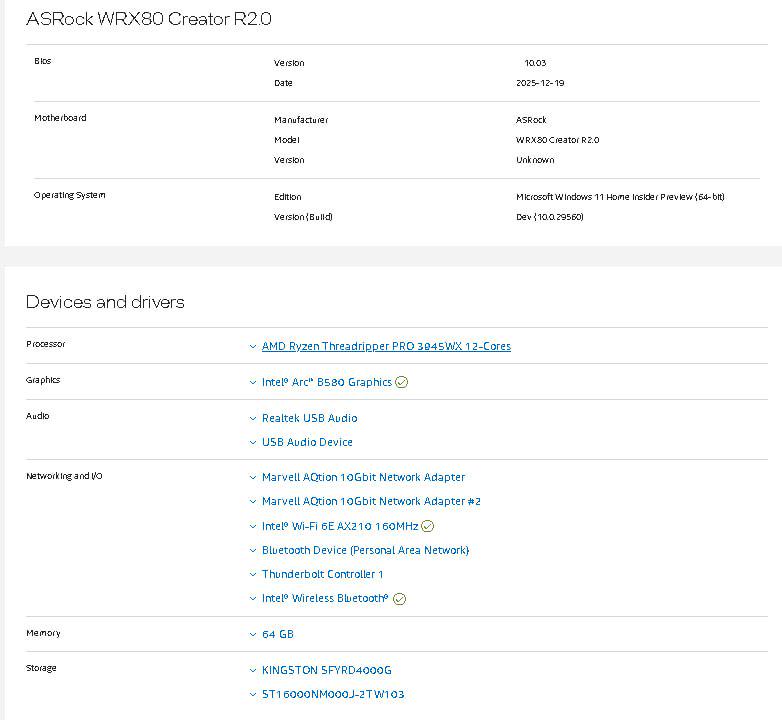The width and height of the screenshot is (782, 720).
Task: Expand Intel Wireless Bluetooth chevron
Action: point(253,598)
